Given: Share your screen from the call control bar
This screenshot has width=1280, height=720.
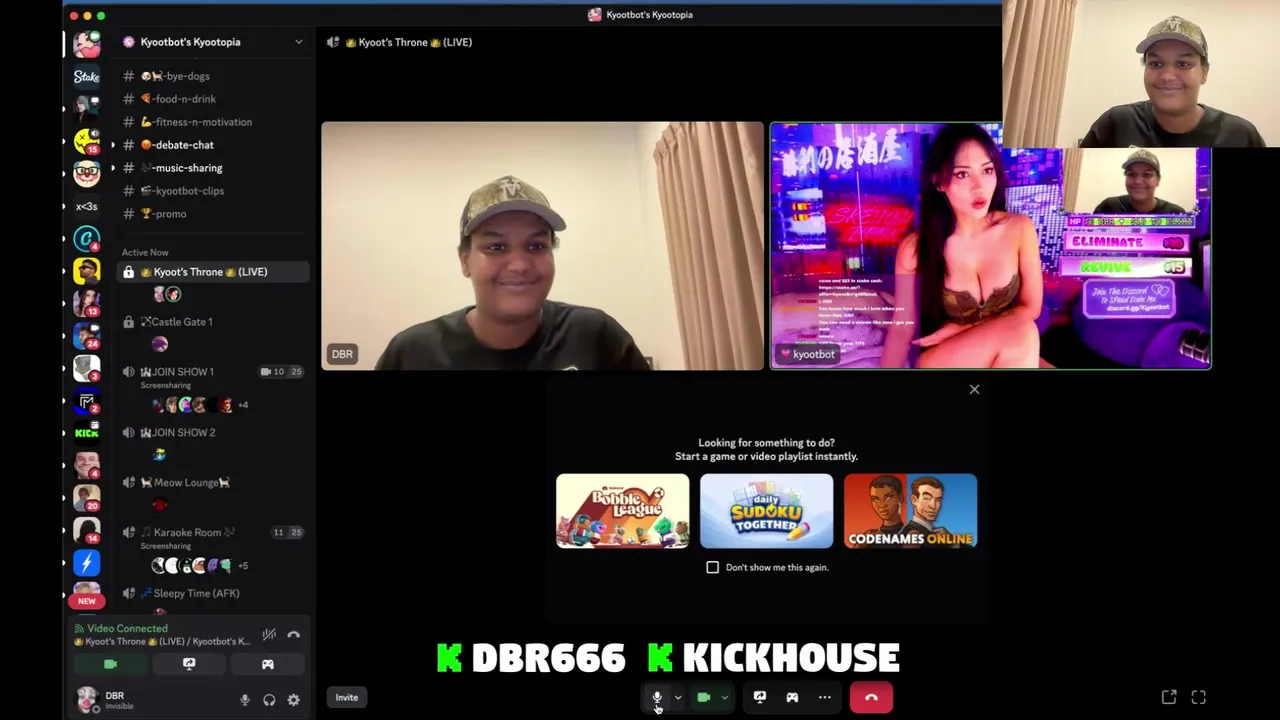Looking at the screenshot, I should (760, 697).
